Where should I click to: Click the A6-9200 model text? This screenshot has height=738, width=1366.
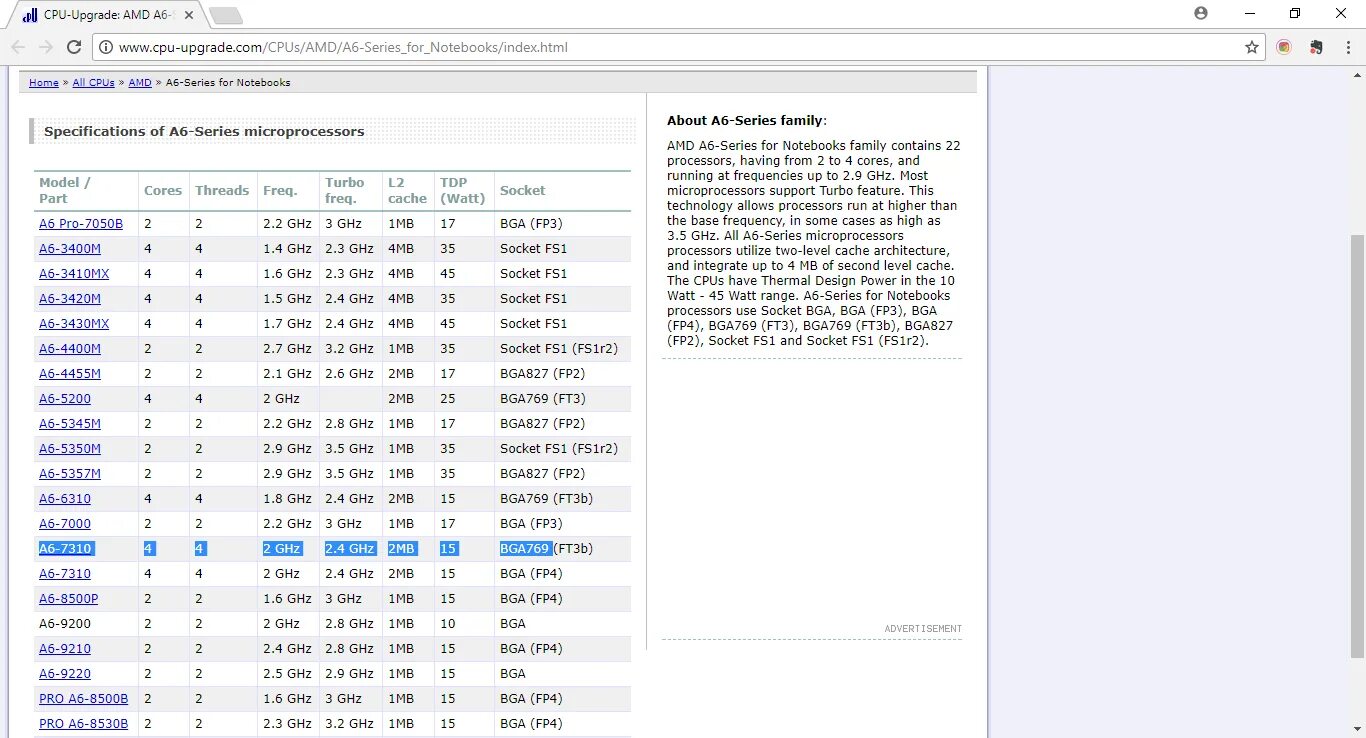coord(65,623)
